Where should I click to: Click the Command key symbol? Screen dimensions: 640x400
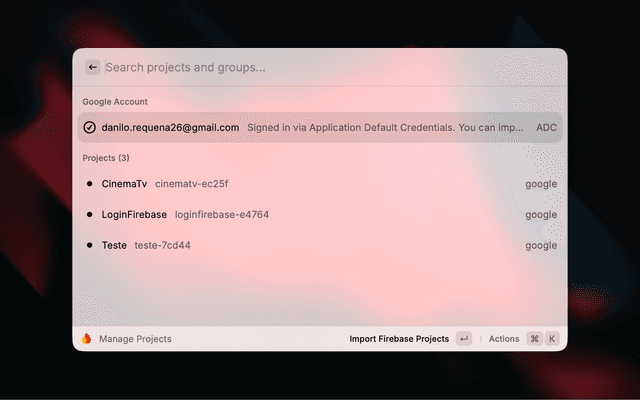click(x=534, y=338)
